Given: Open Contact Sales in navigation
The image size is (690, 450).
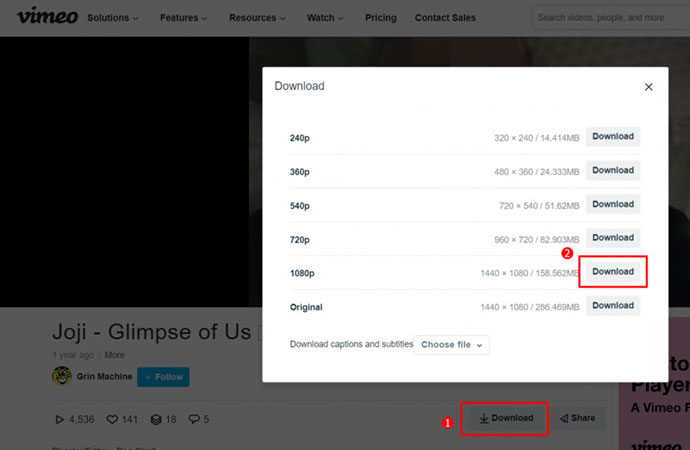Looking at the screenshot, I should 447,18.
